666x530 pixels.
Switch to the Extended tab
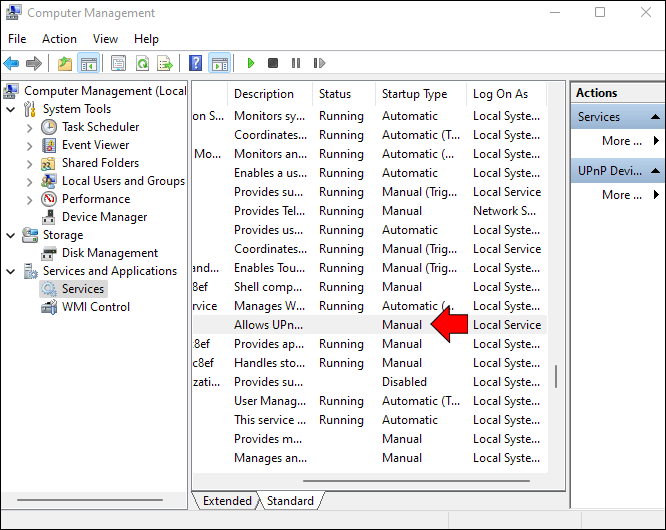[x=227, y=501]
